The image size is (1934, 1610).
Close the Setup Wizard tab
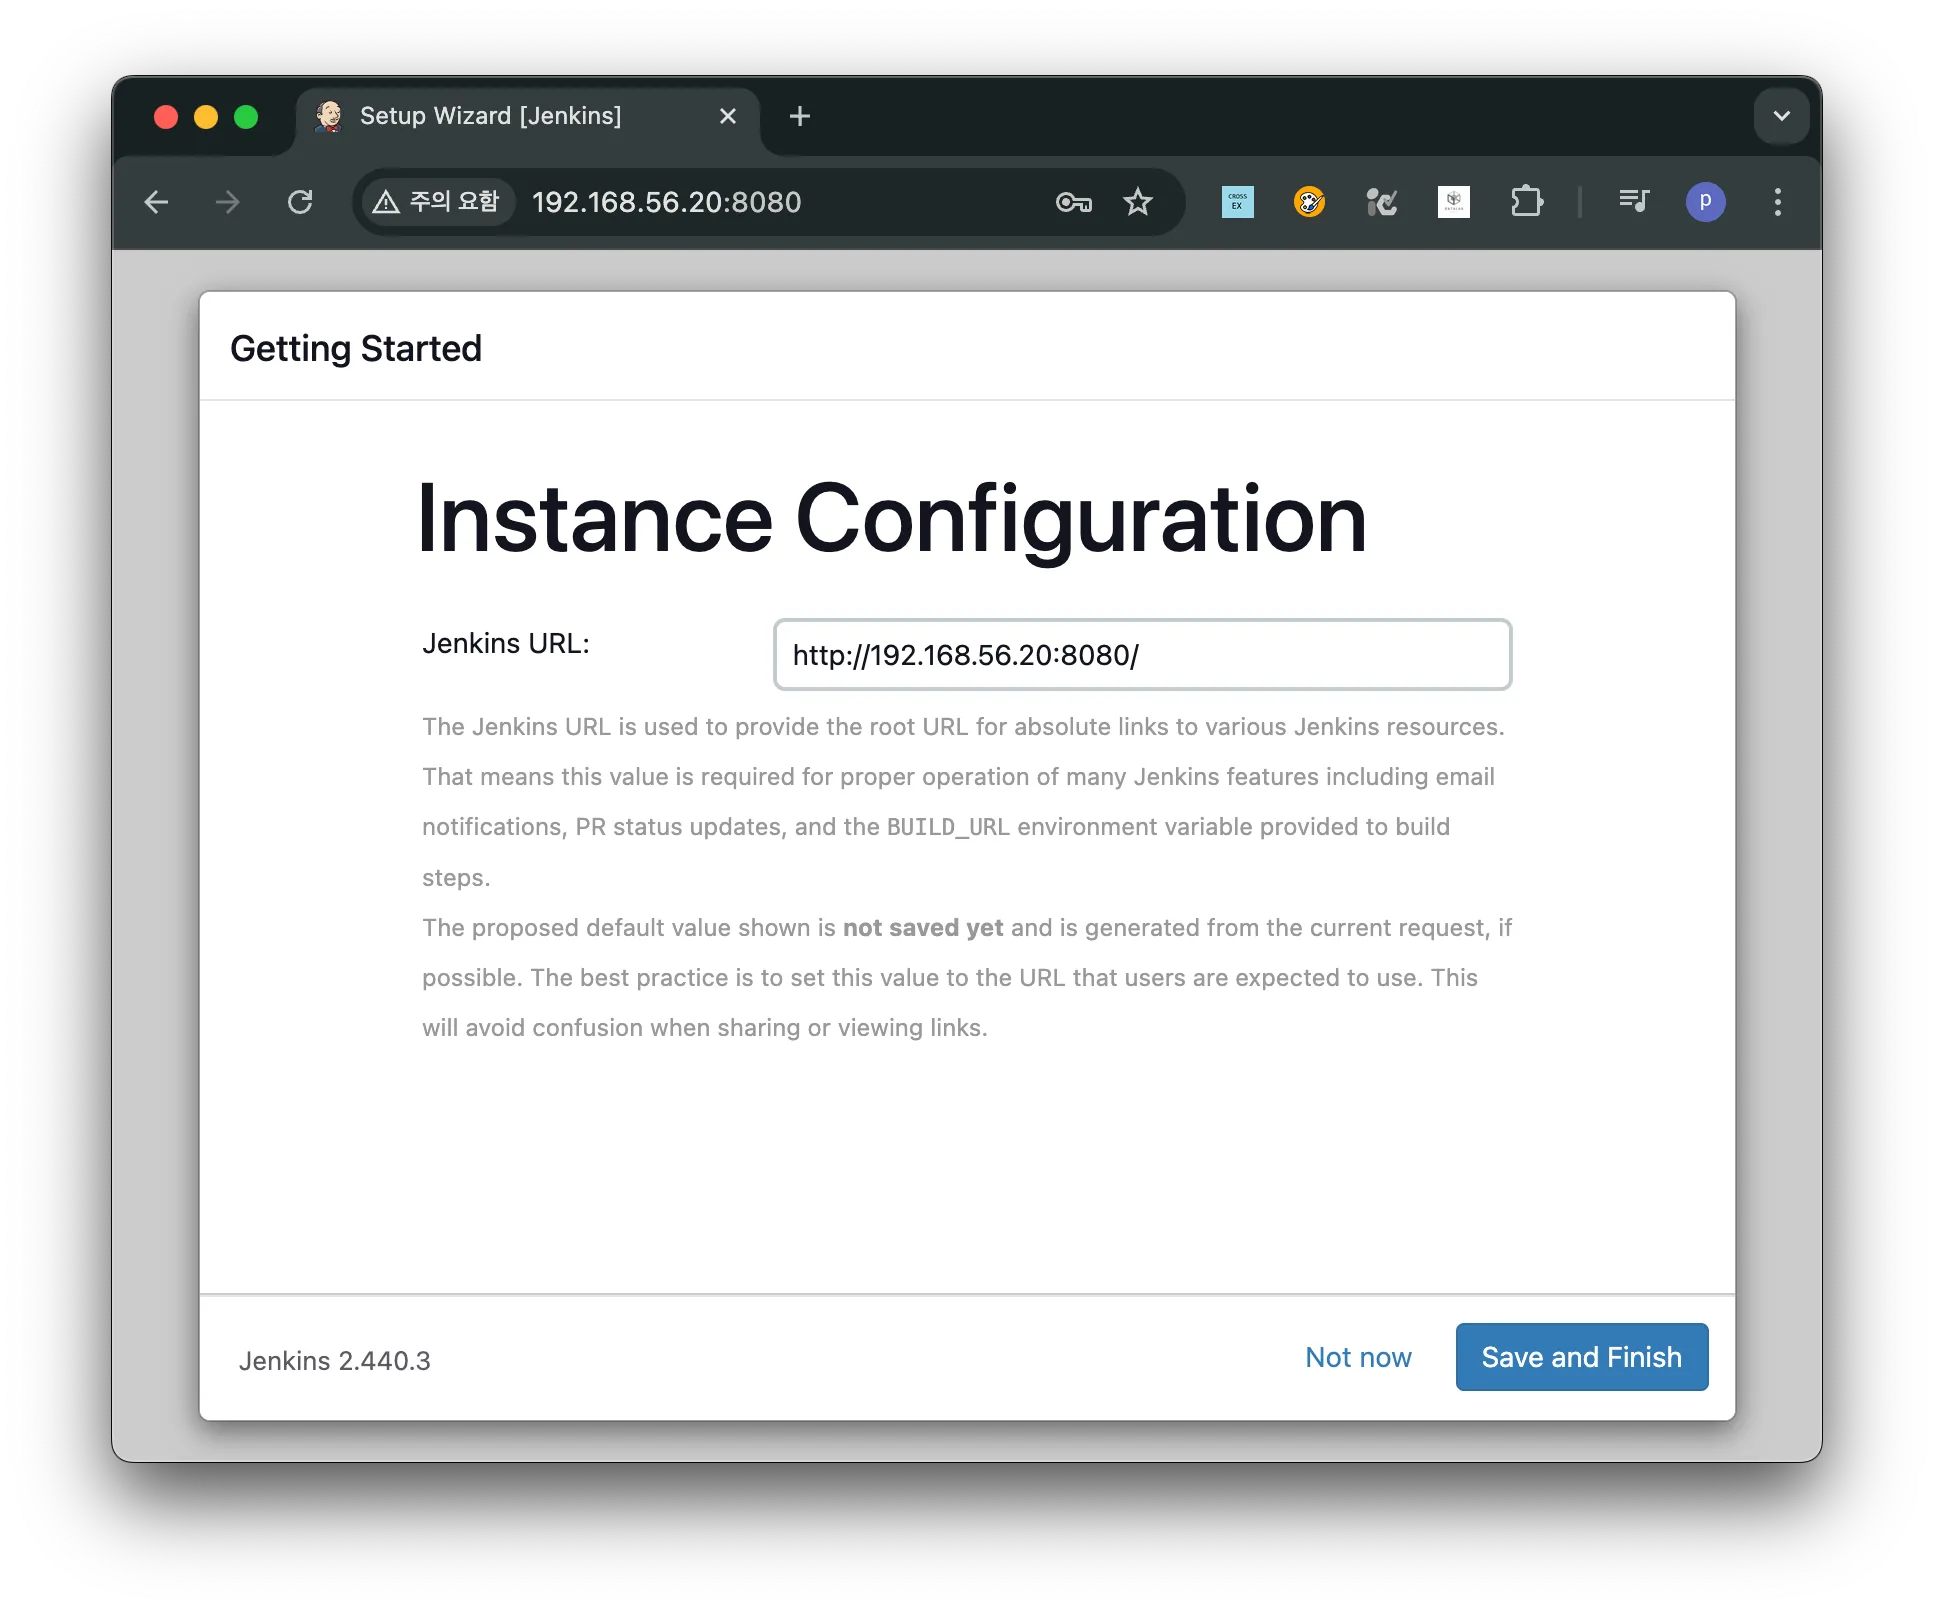tap(728, 116)
